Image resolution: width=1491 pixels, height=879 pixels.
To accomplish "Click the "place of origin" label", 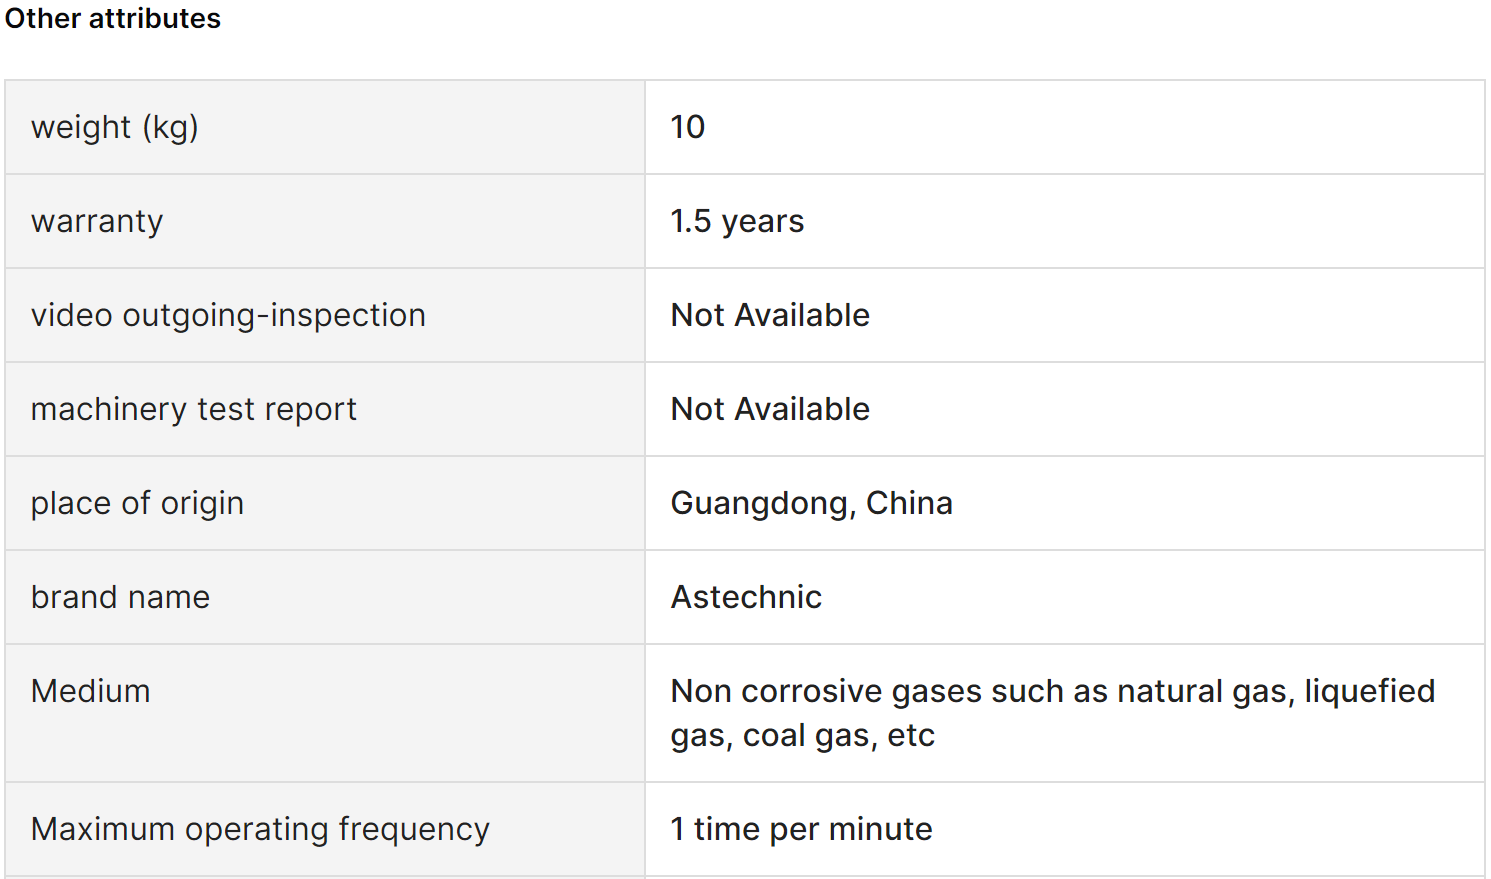I will 137,504.
